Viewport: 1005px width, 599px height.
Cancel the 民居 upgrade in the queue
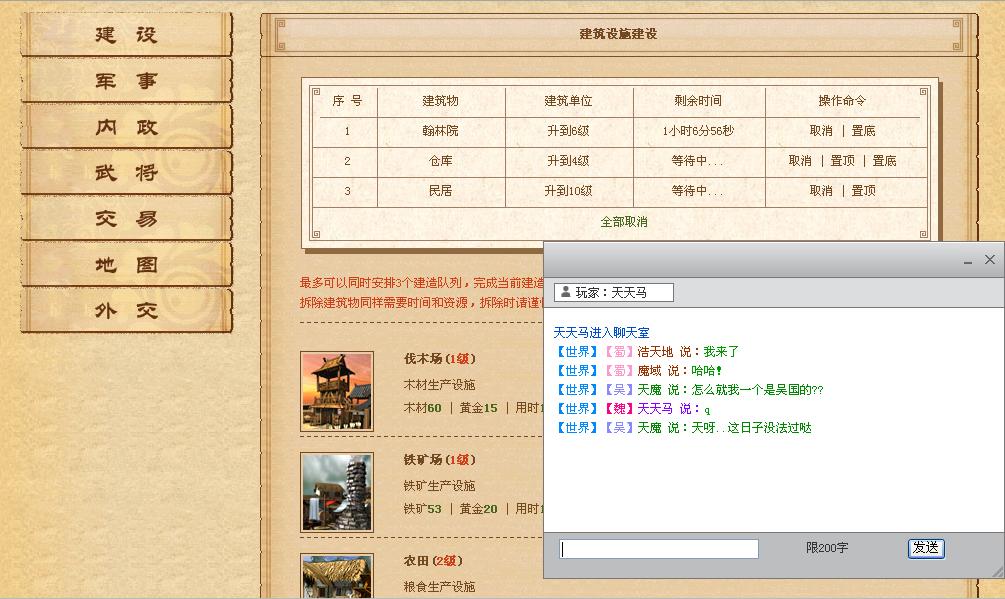(821, 191)
